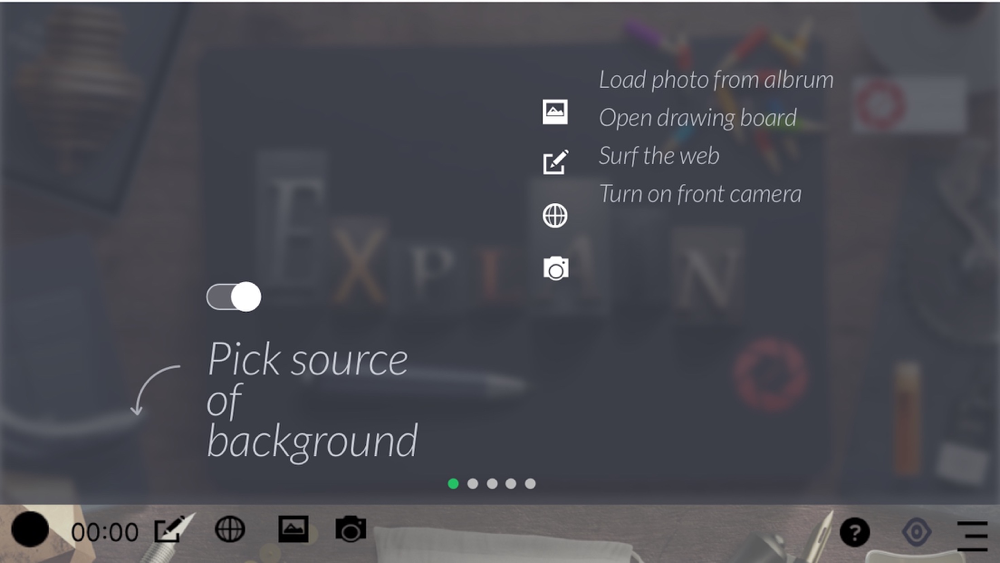Click the 00:00 recording timer
1000x563 pixels.
(105, 532)
